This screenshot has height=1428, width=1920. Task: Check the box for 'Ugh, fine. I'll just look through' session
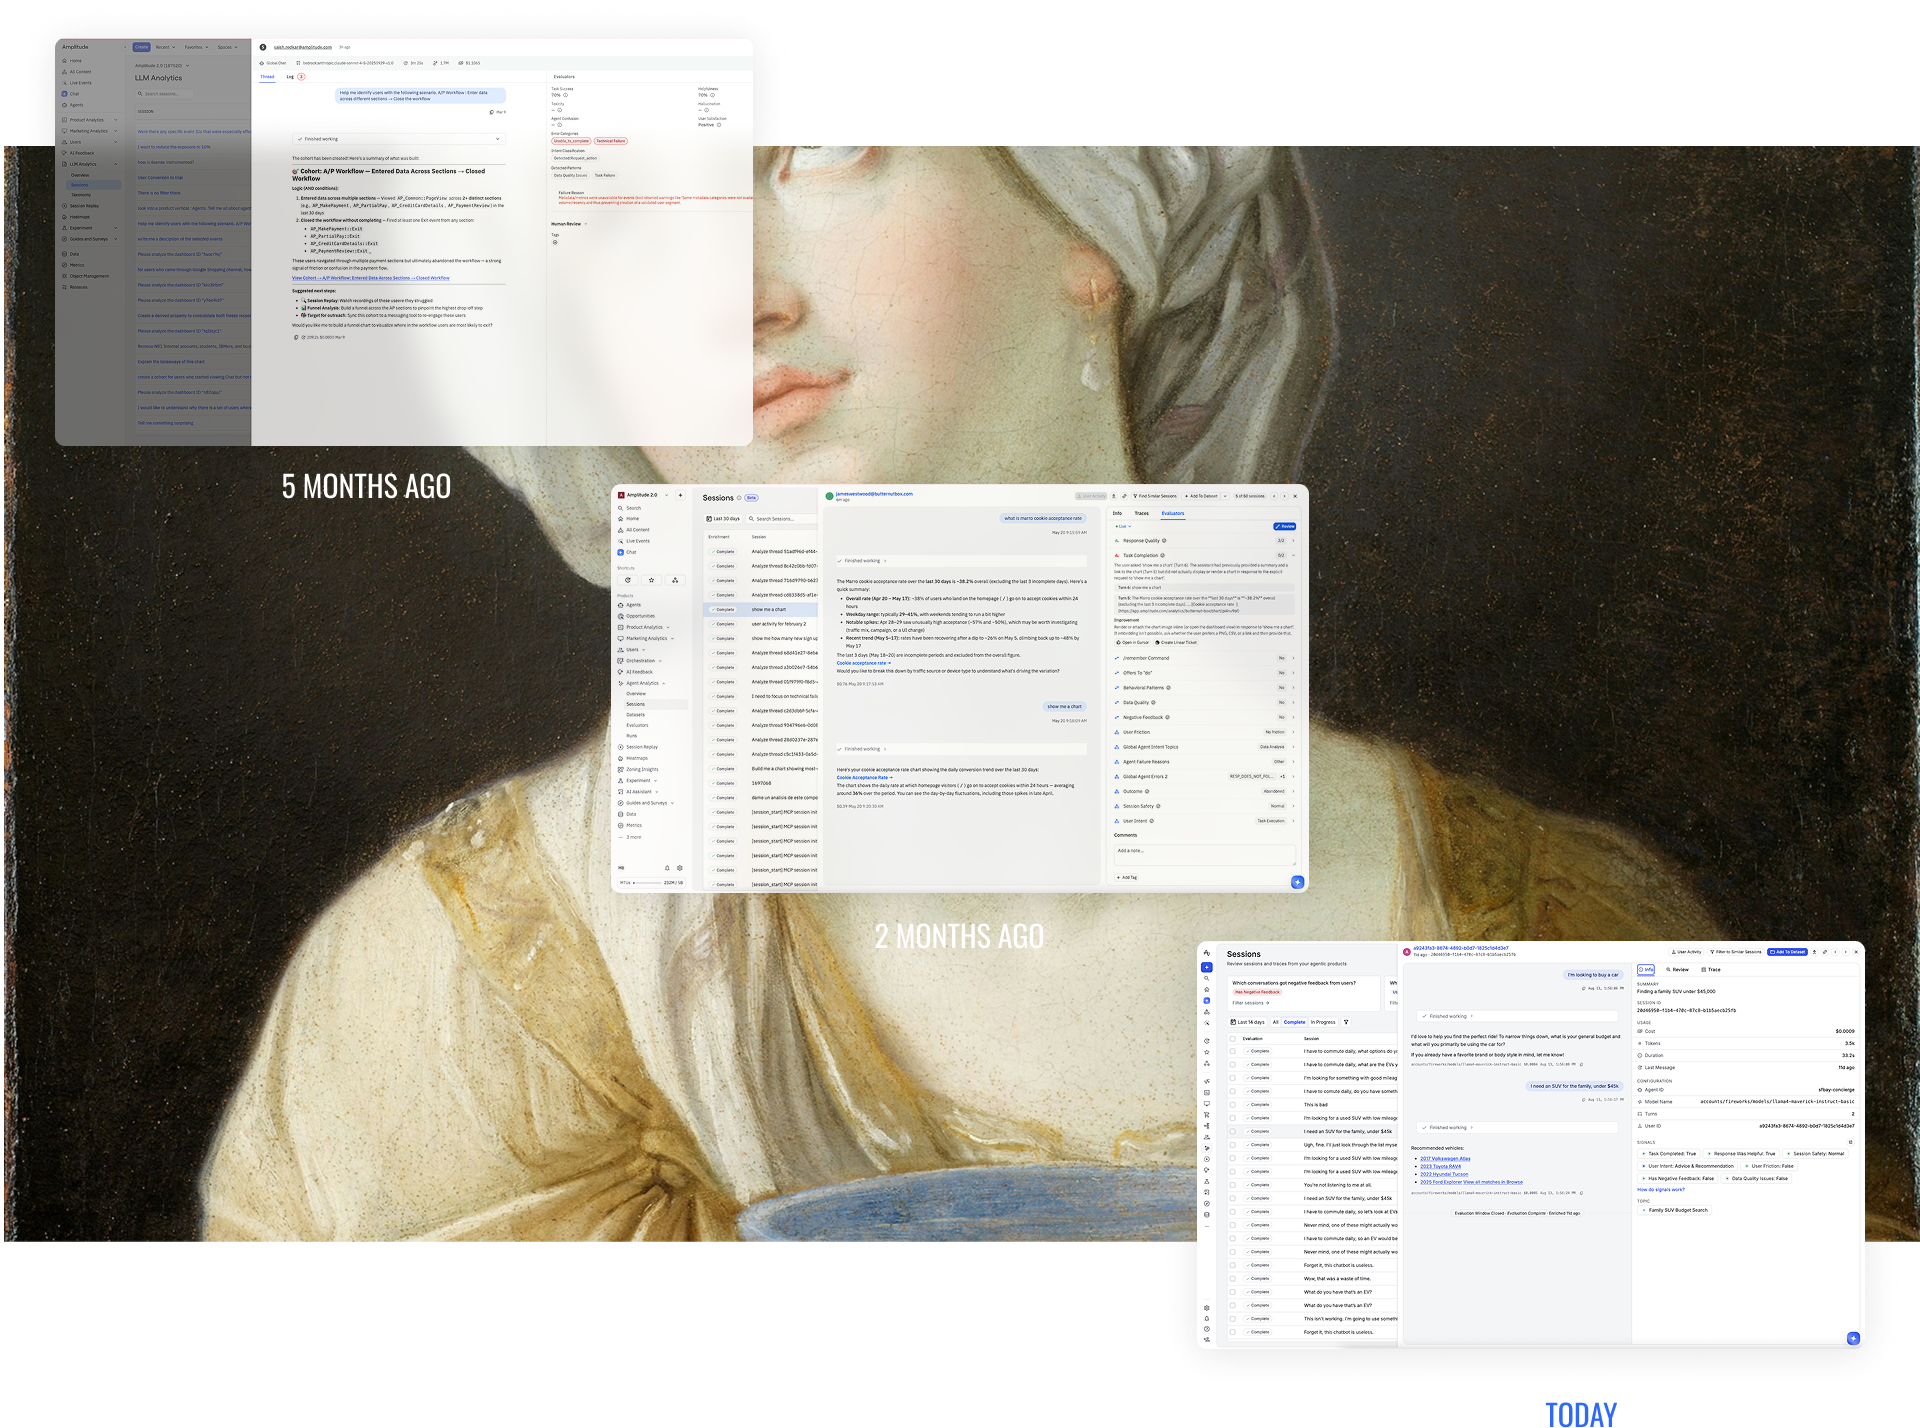pos(1232,1145)
